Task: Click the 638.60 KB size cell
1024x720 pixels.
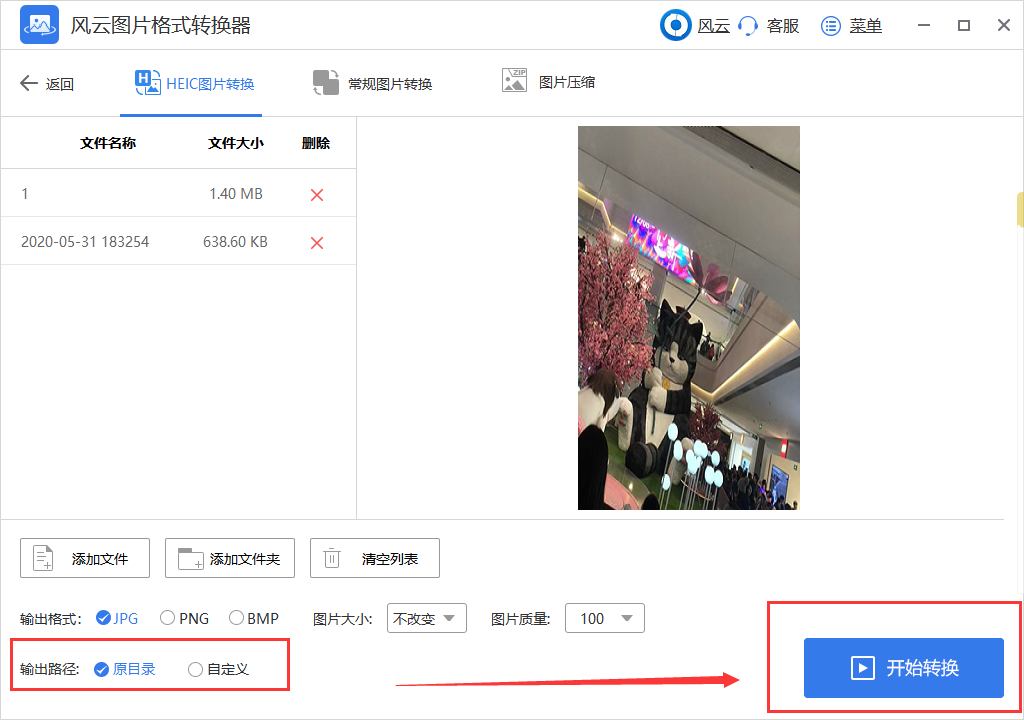Action: [x=235, y=242]
